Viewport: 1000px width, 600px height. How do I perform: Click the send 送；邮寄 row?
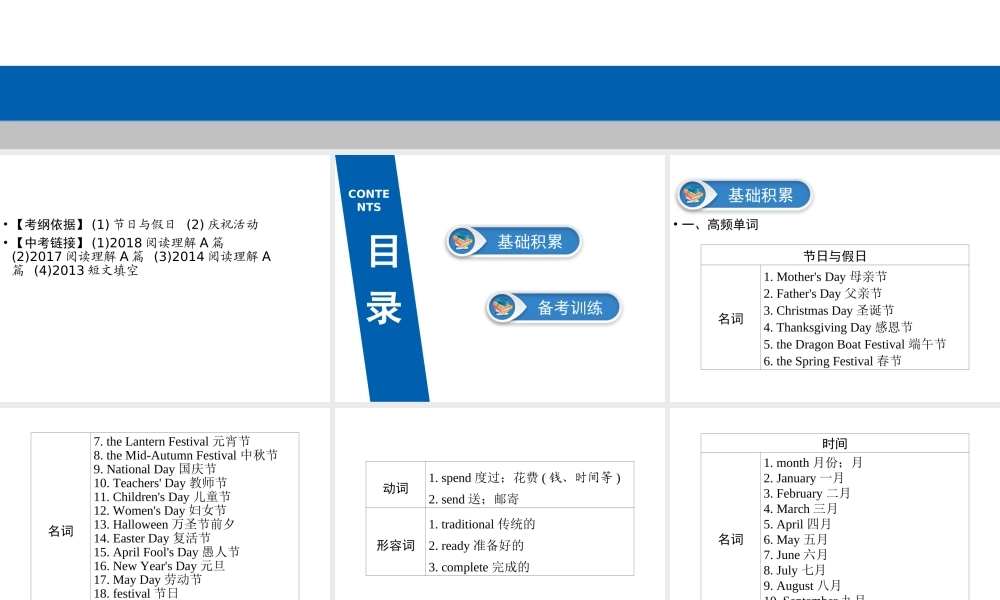[x=473, y=499]
